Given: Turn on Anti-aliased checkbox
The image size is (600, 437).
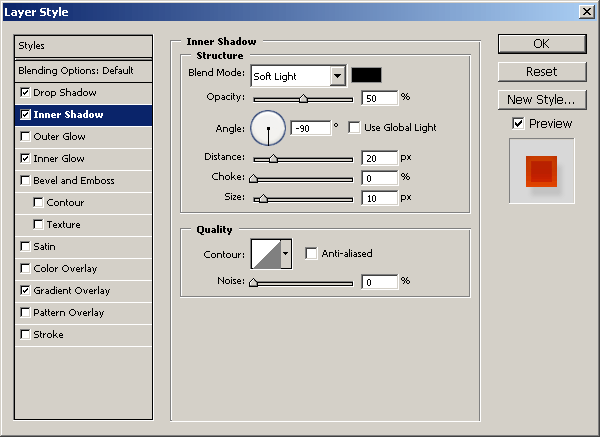Looking at the screenshot, I should point(311,253).
